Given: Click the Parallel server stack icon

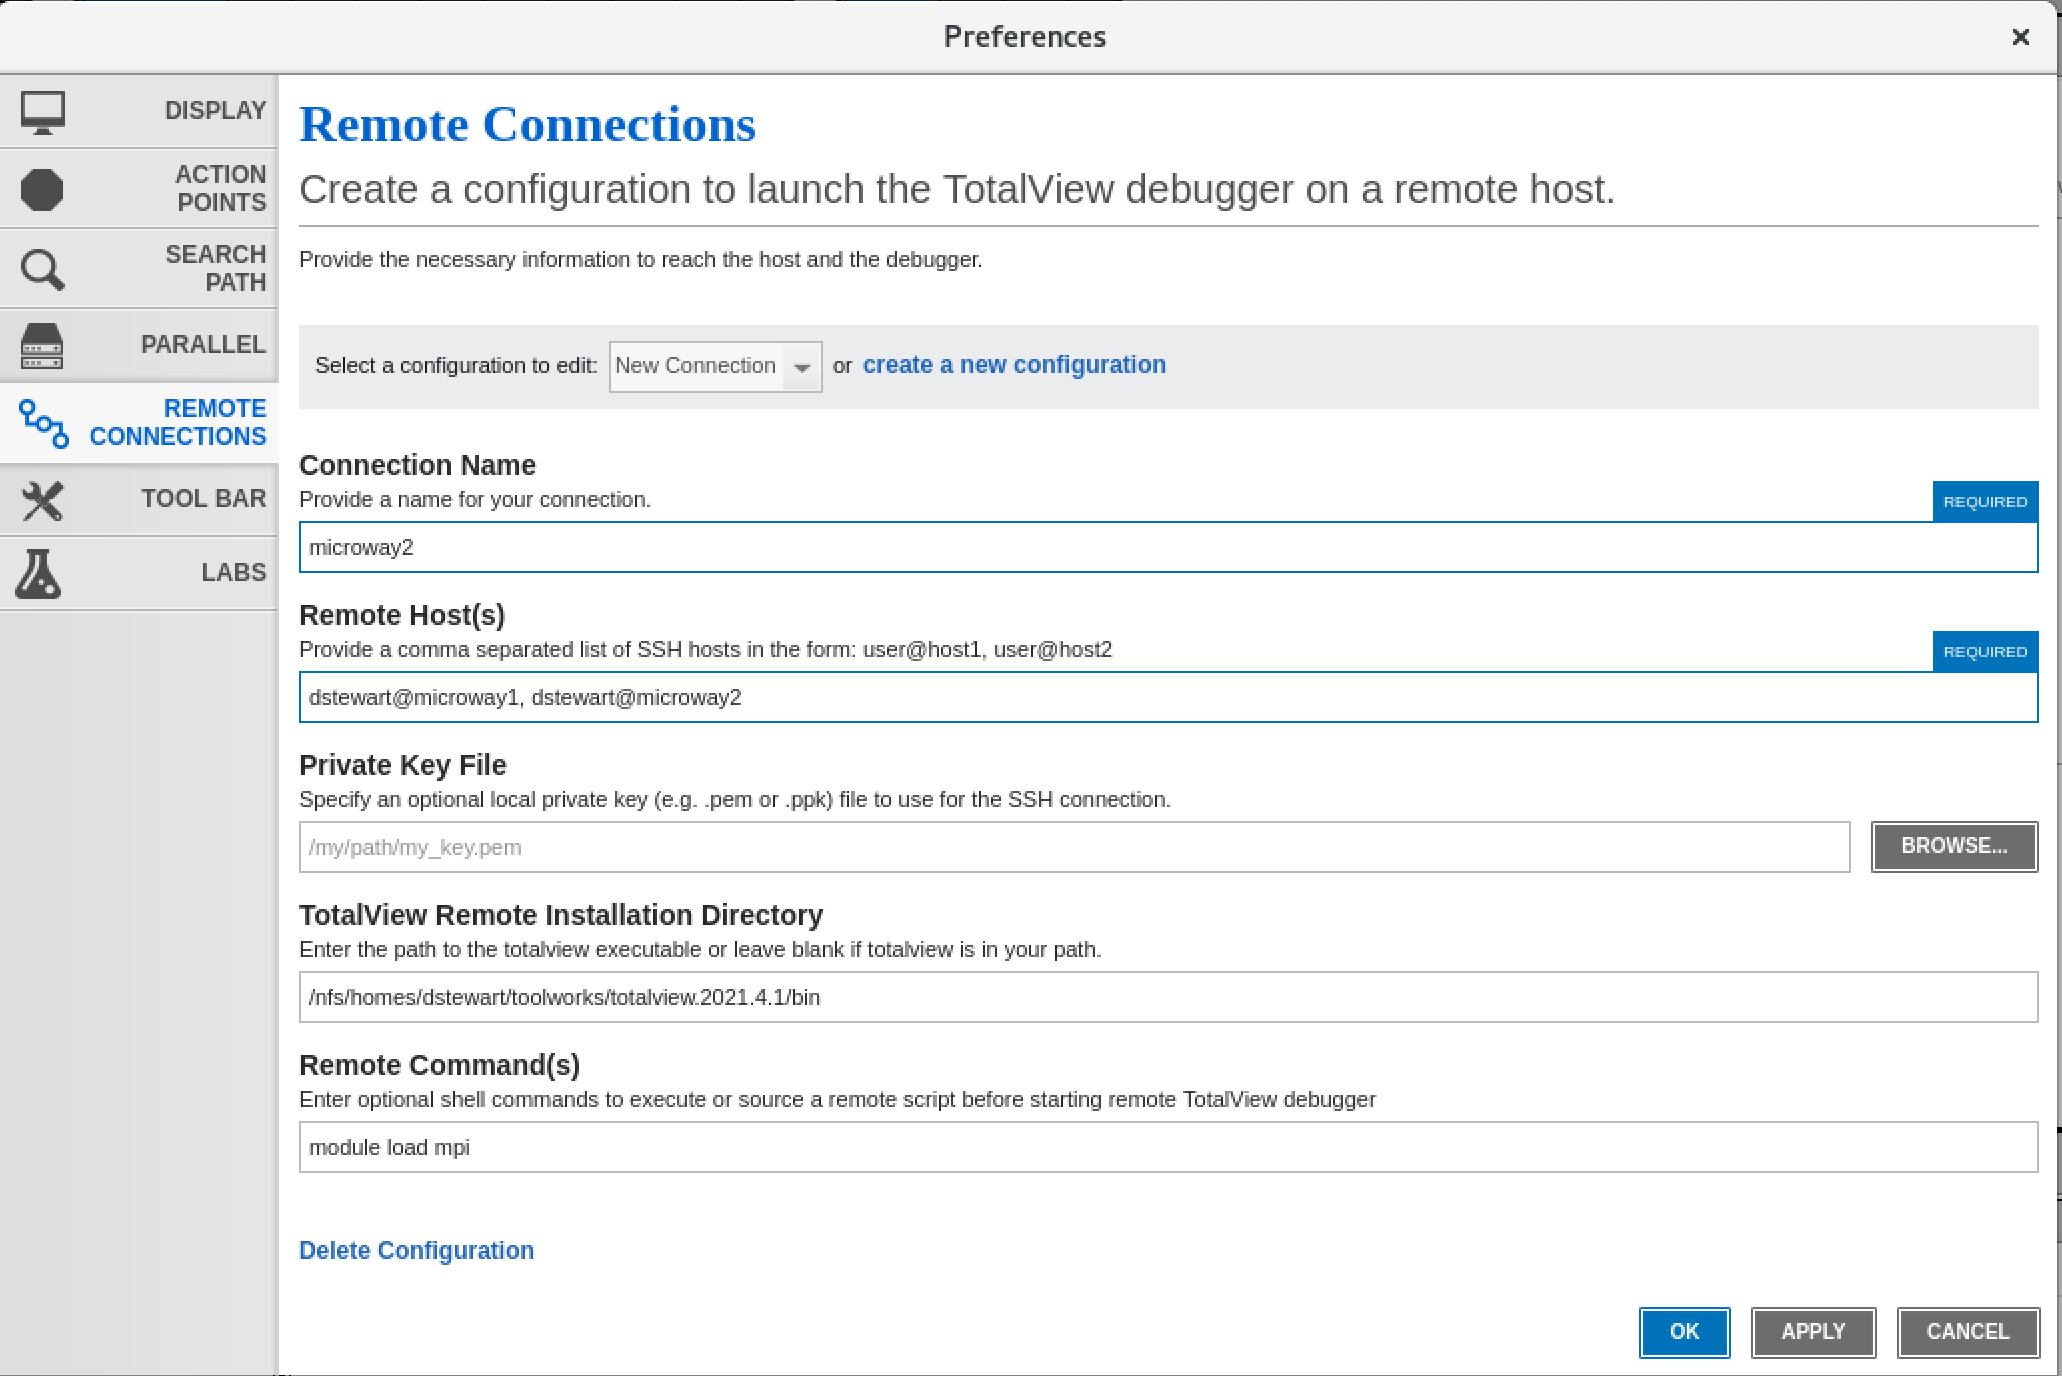Looking at the screenshot, I should pyautogui.click(x=42, y=345).
